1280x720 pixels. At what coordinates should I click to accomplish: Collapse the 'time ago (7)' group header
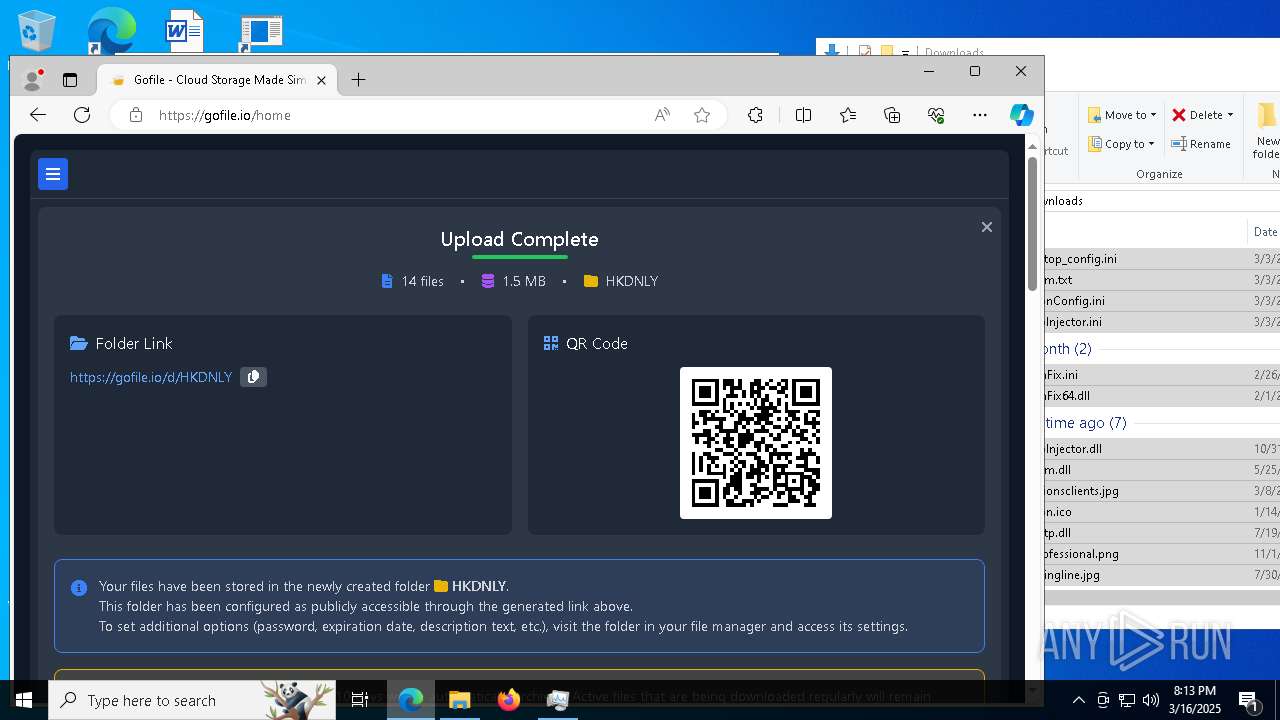[1086, 423]
